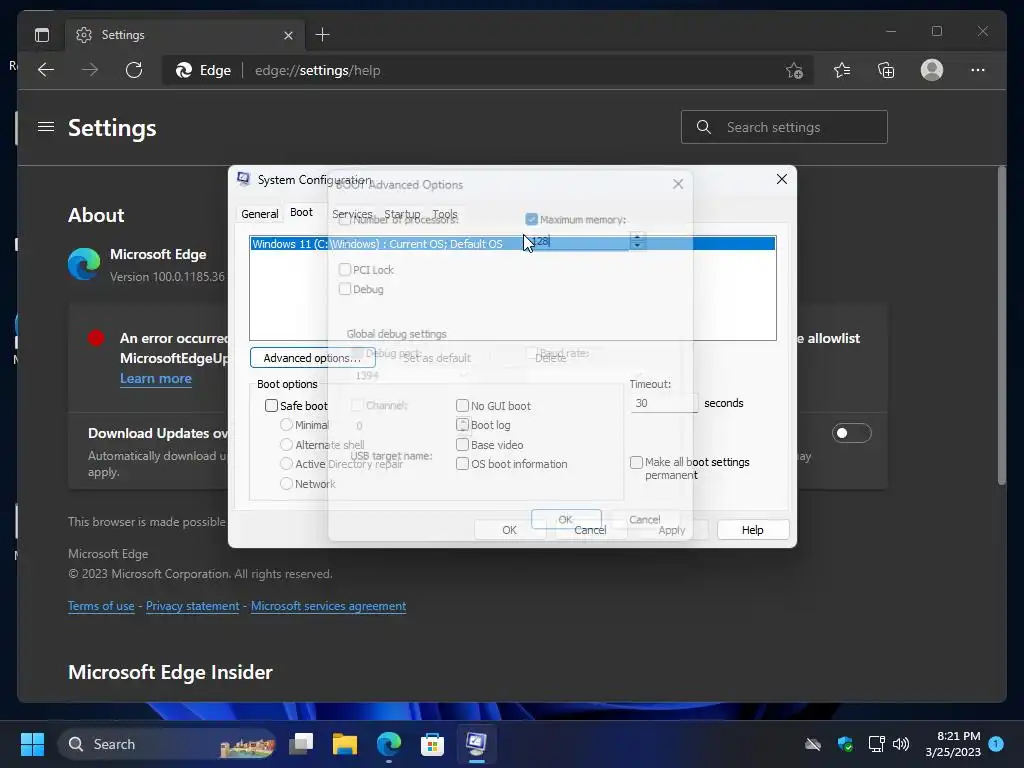Check the OS boot information option
The width and height of the screenshot is (1024, 768).
point(462,464)
